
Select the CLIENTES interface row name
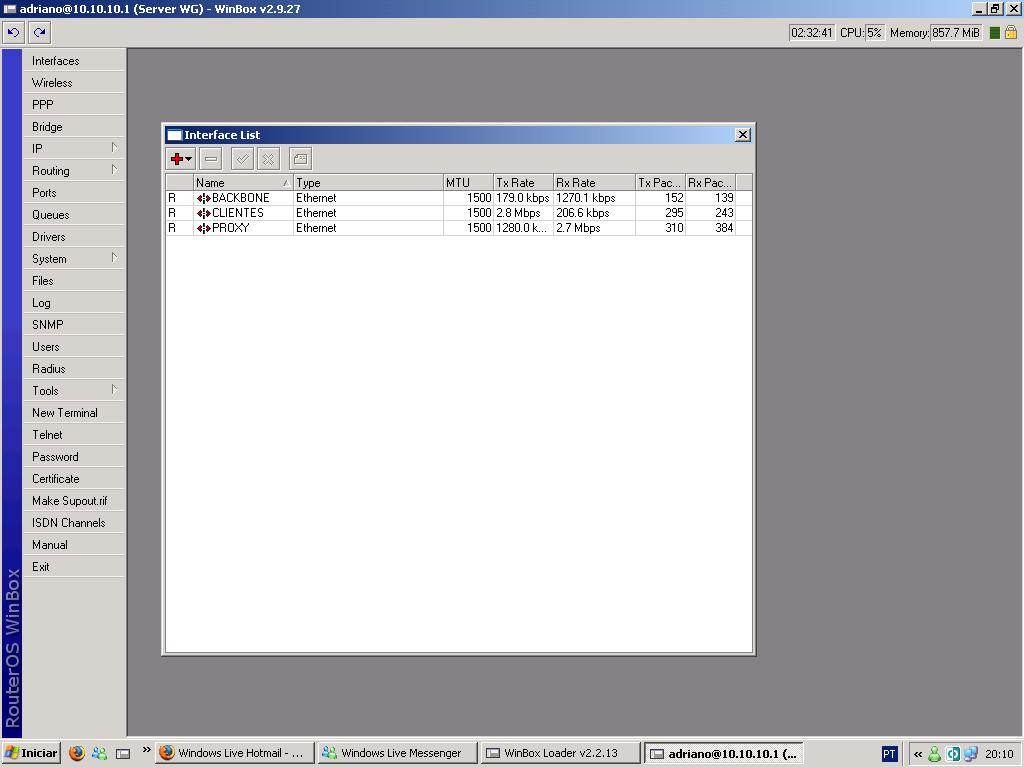point(238,213)
